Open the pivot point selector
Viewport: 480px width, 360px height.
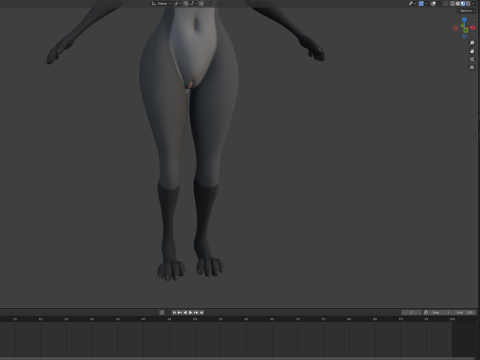[x=177, y=3]
